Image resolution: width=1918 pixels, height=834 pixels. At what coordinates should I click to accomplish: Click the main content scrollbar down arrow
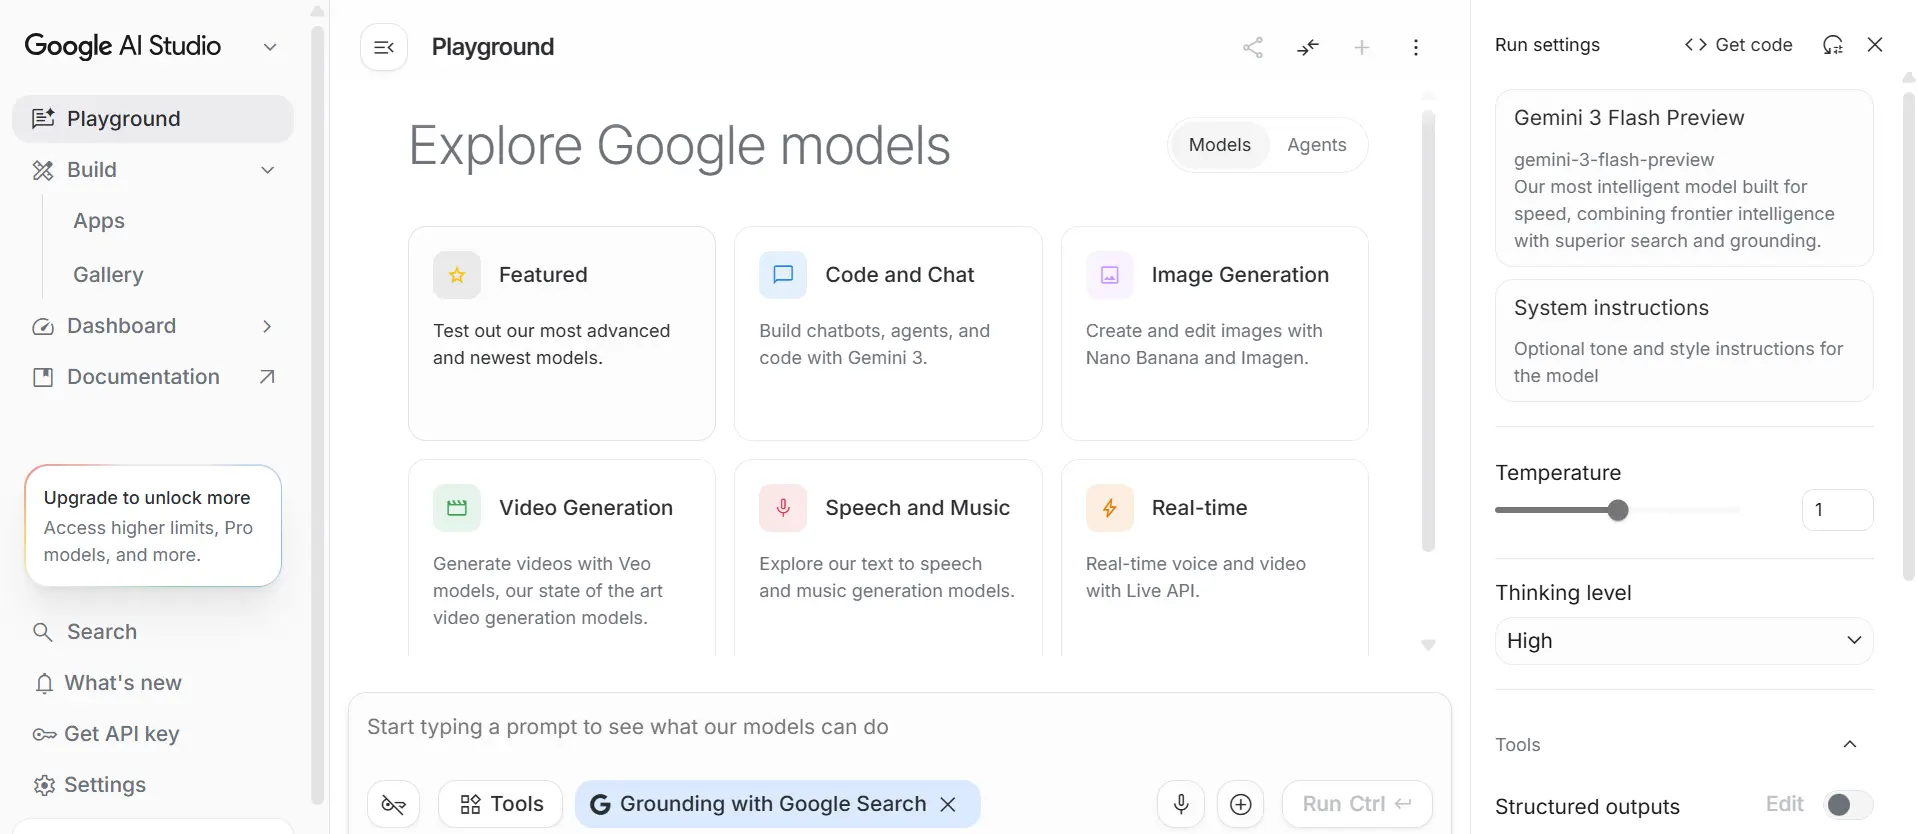pos(1428,645)
